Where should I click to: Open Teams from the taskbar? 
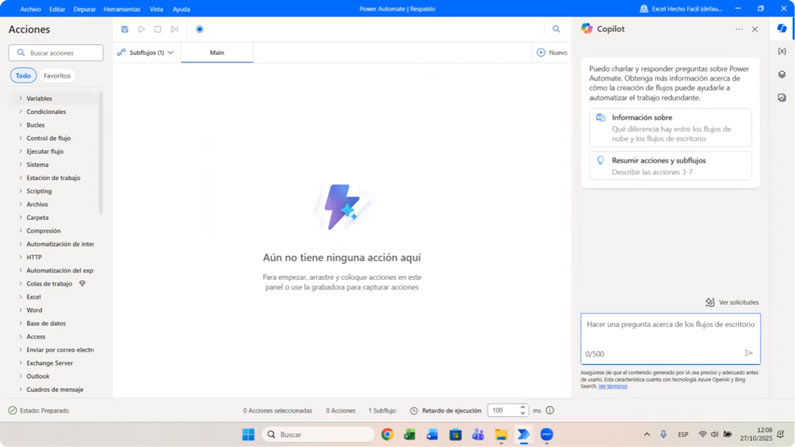478,434
